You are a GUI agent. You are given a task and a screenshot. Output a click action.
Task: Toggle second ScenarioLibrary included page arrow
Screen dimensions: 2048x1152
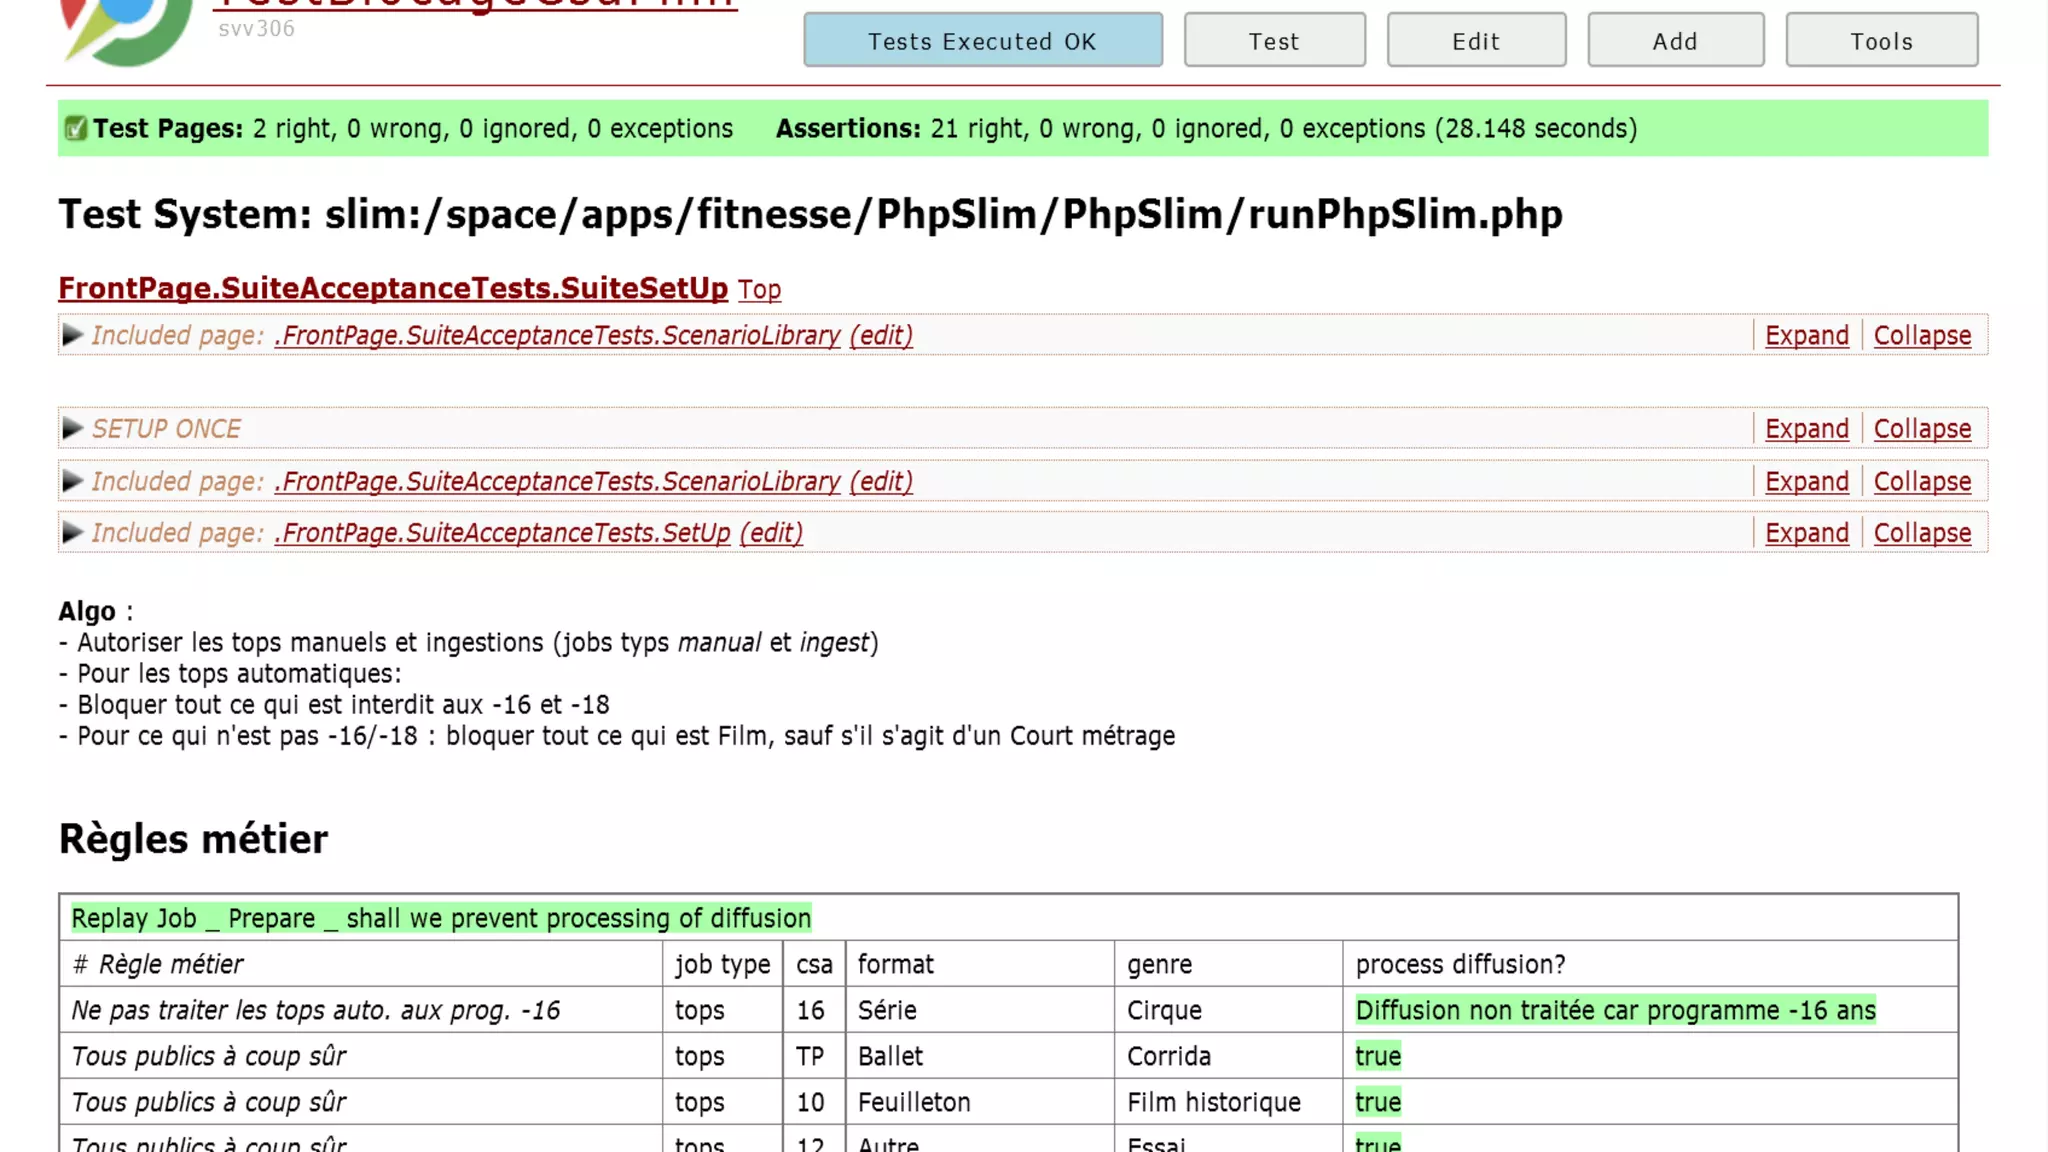tap(72, 481)
